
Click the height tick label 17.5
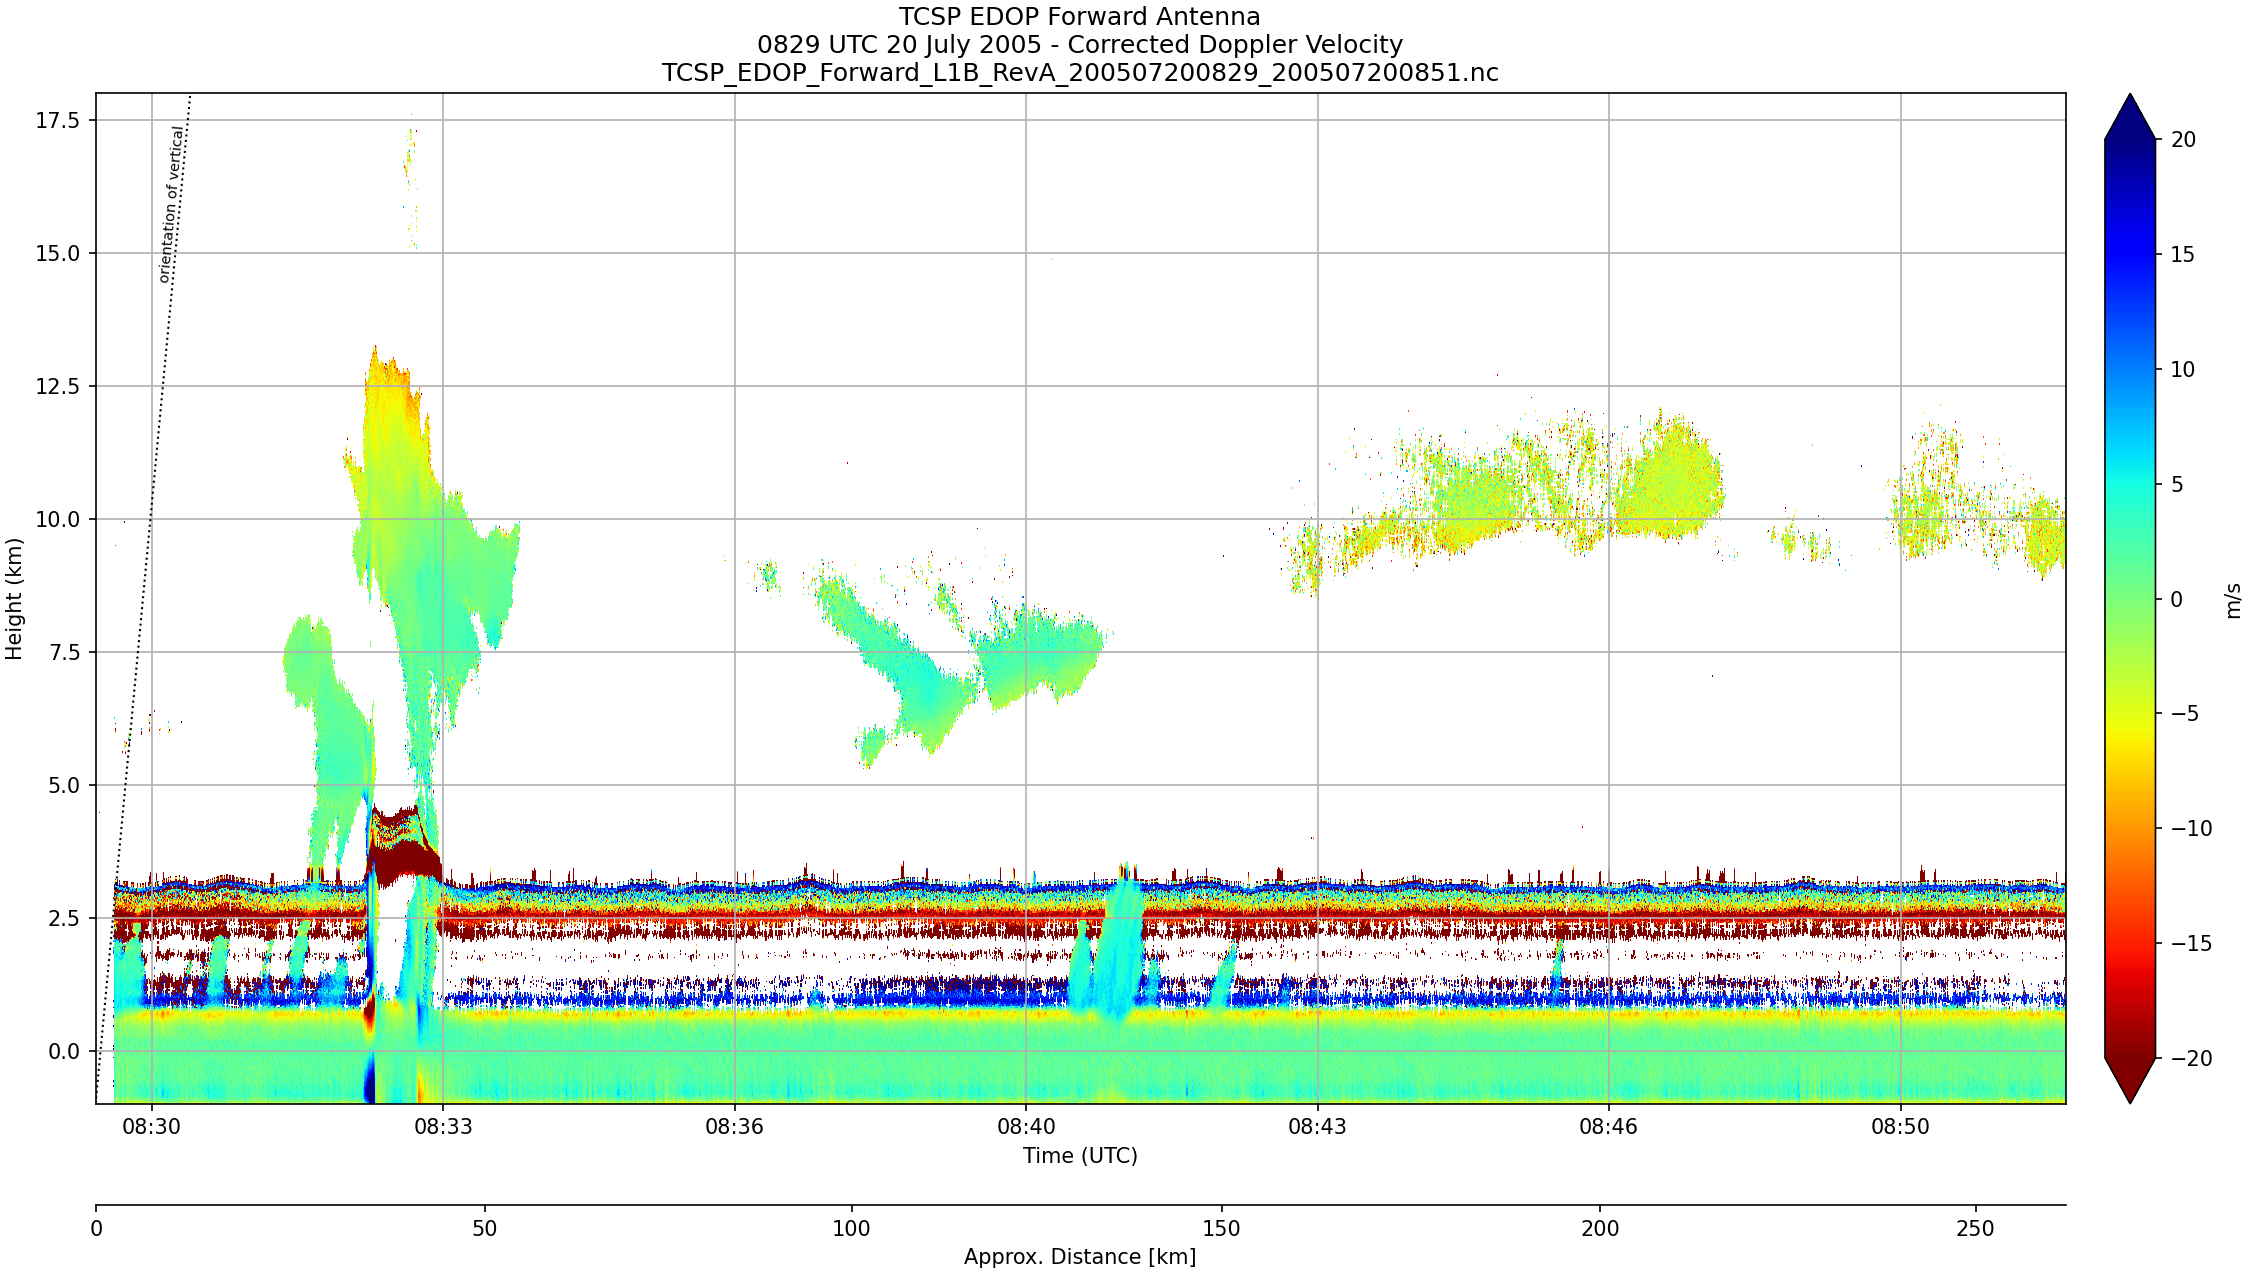click(58, 121)
